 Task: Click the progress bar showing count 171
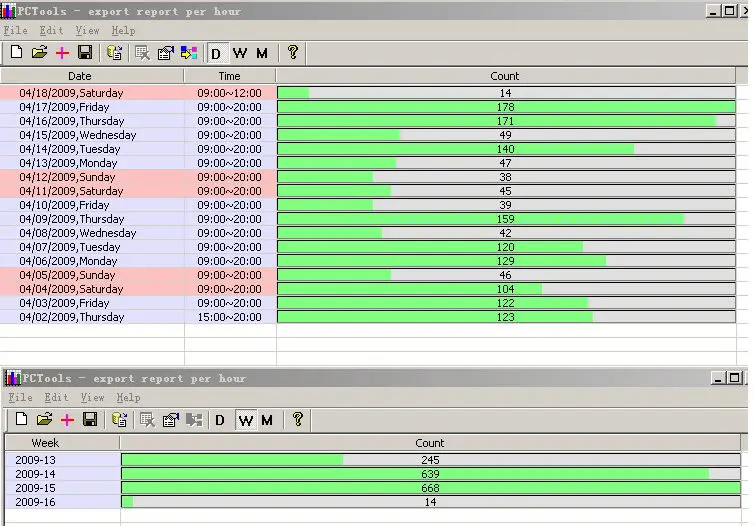506,121
